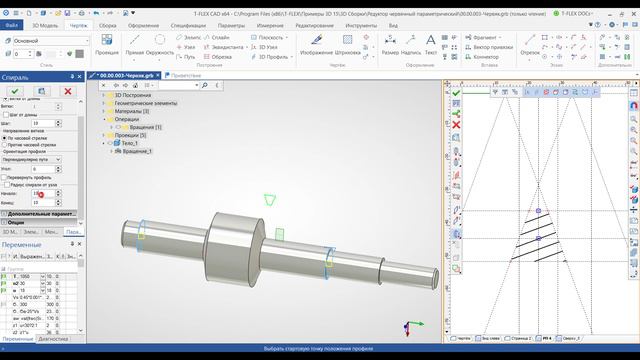Image resolution: width=640 pixels, height=360 pixels.
Task: Click the Undo arrow in quick access toolbar
Action: tap(96, 13)
